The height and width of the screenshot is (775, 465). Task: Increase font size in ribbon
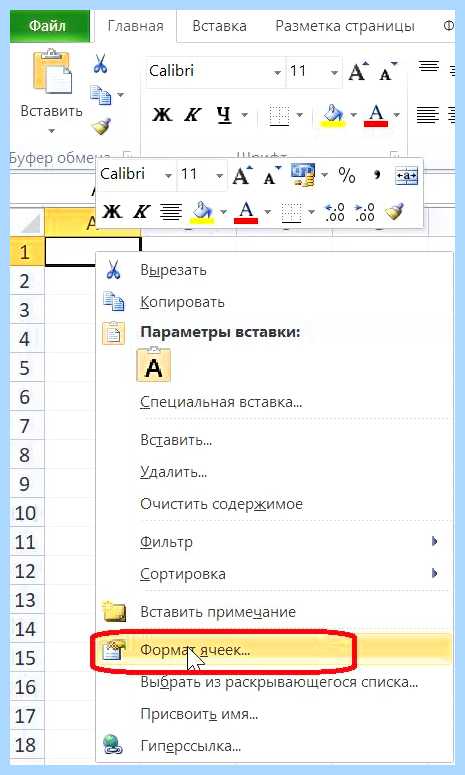(x=359, y=72)
